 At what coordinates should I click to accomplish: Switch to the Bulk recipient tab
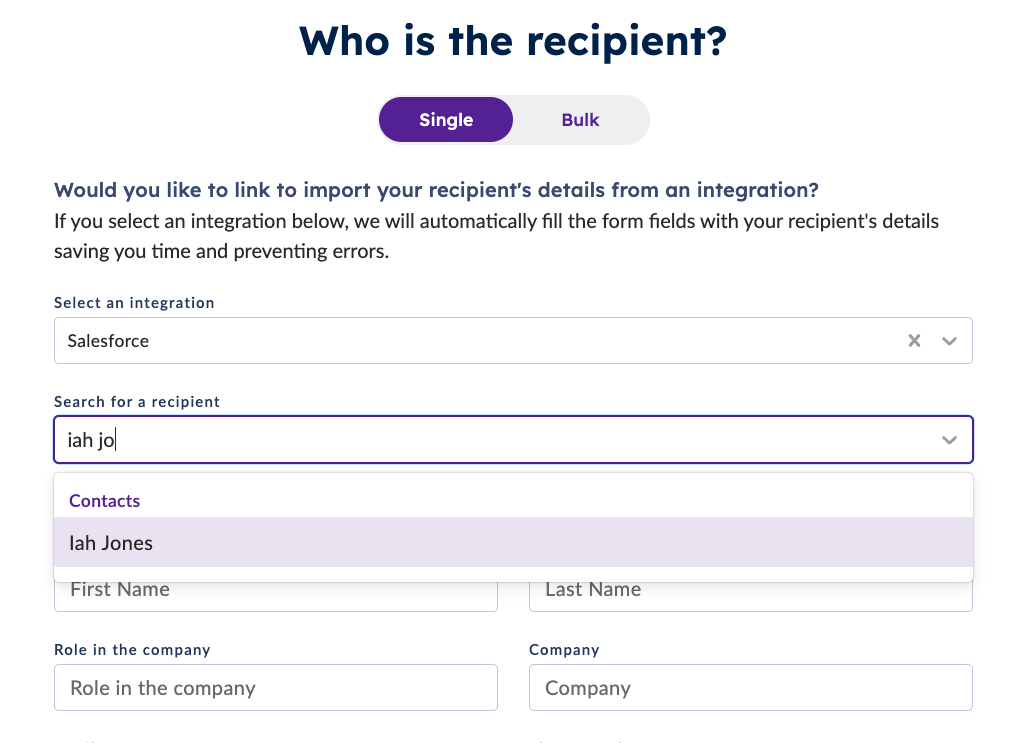click(580, 119)
